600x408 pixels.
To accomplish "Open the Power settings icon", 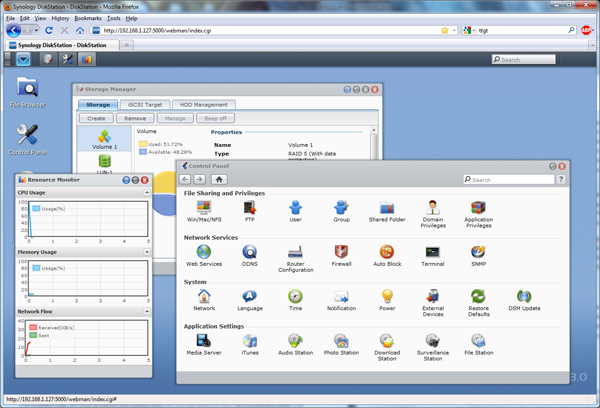I will coord(387,297).
